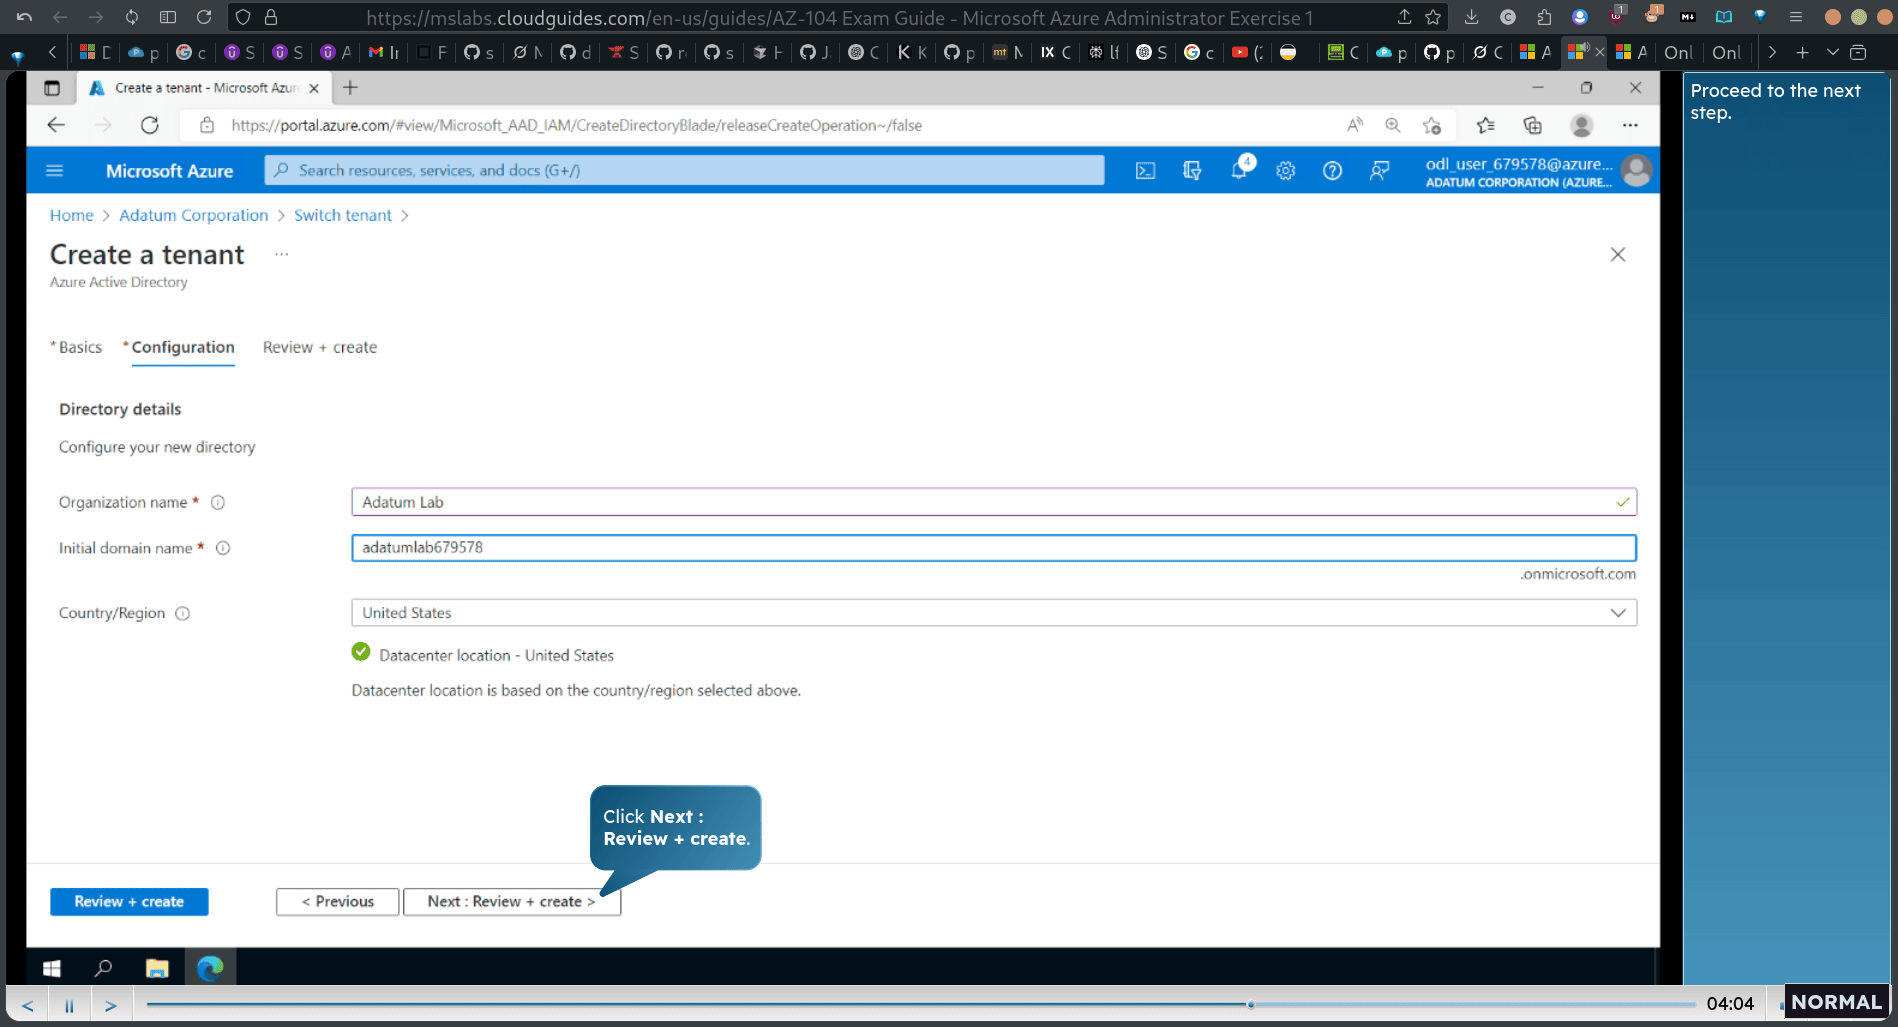
Task: Click the Country/Region info icon
Action: tap(183, 613)
